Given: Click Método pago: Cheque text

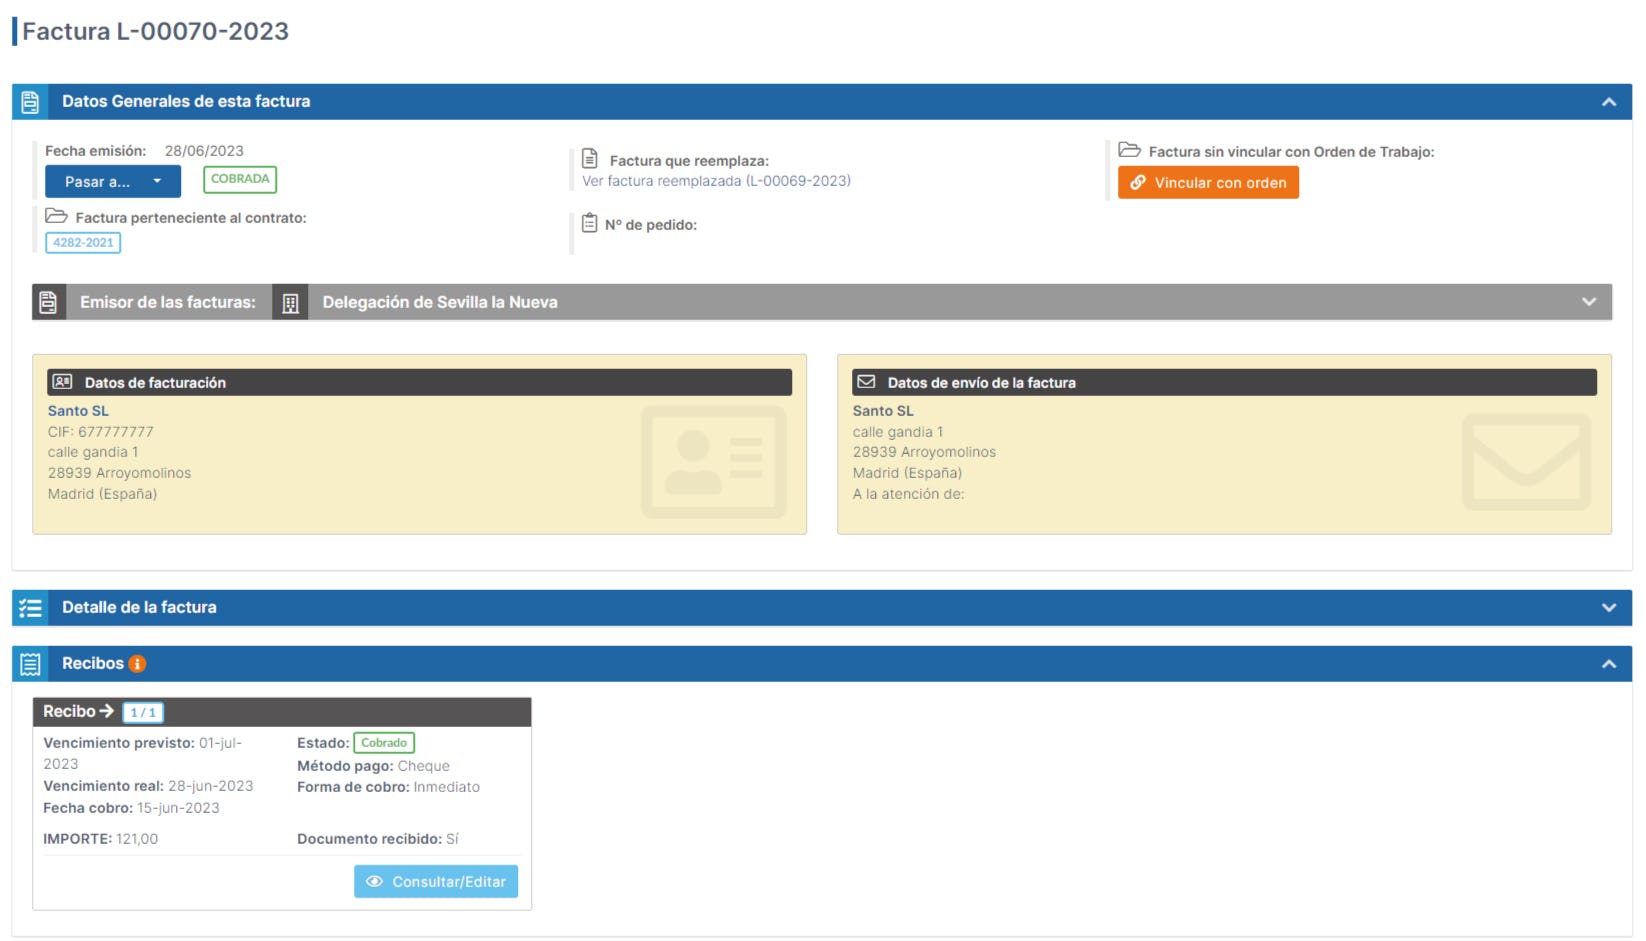Looking at the screenshot, I should (x=373, y=766).
